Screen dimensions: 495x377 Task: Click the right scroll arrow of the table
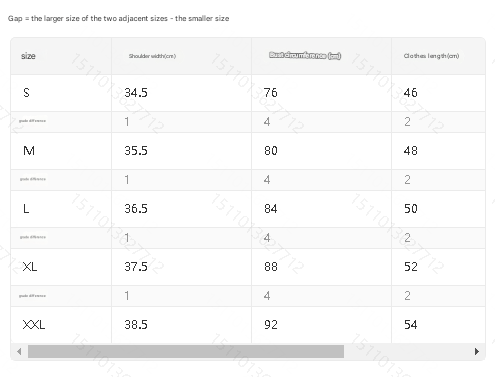tap(477, 351)
